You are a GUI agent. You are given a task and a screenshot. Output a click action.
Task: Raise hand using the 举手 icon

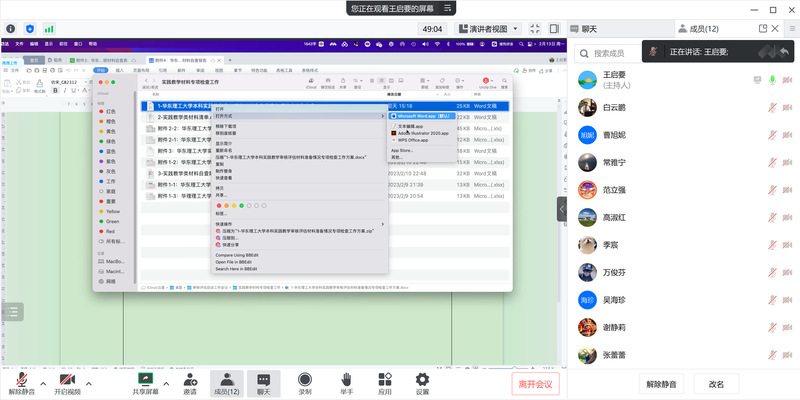pos(347,379)
